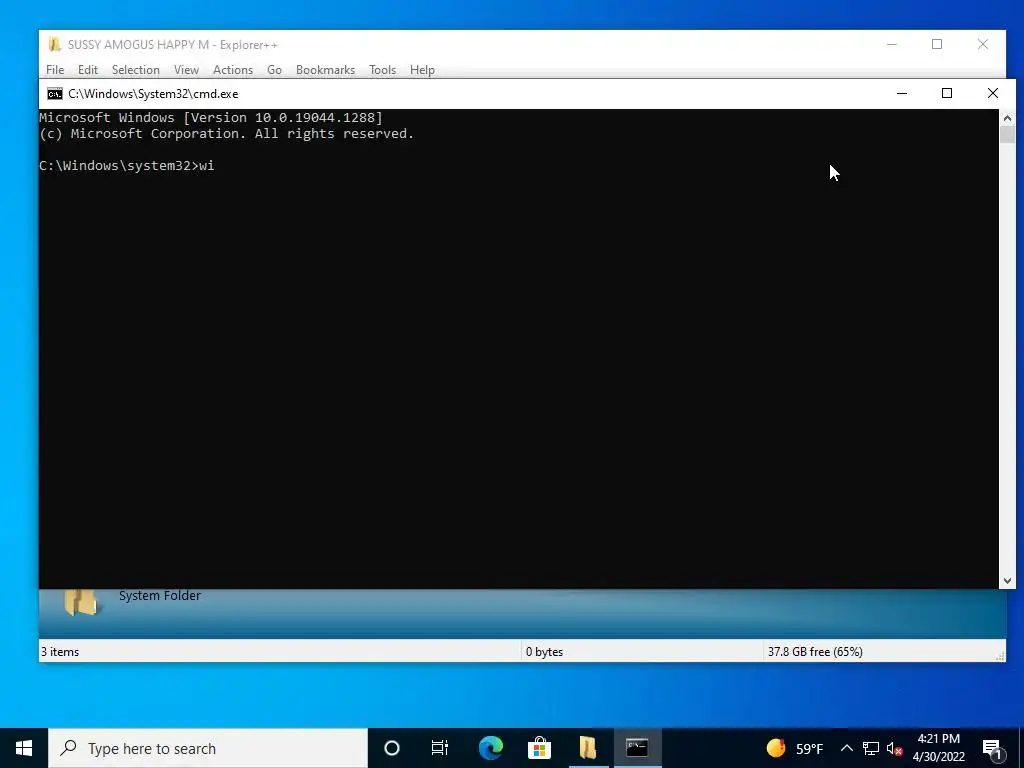Open the Selection menu in Explorer++
Screen dimensions: 1024x768
point(135,70)
